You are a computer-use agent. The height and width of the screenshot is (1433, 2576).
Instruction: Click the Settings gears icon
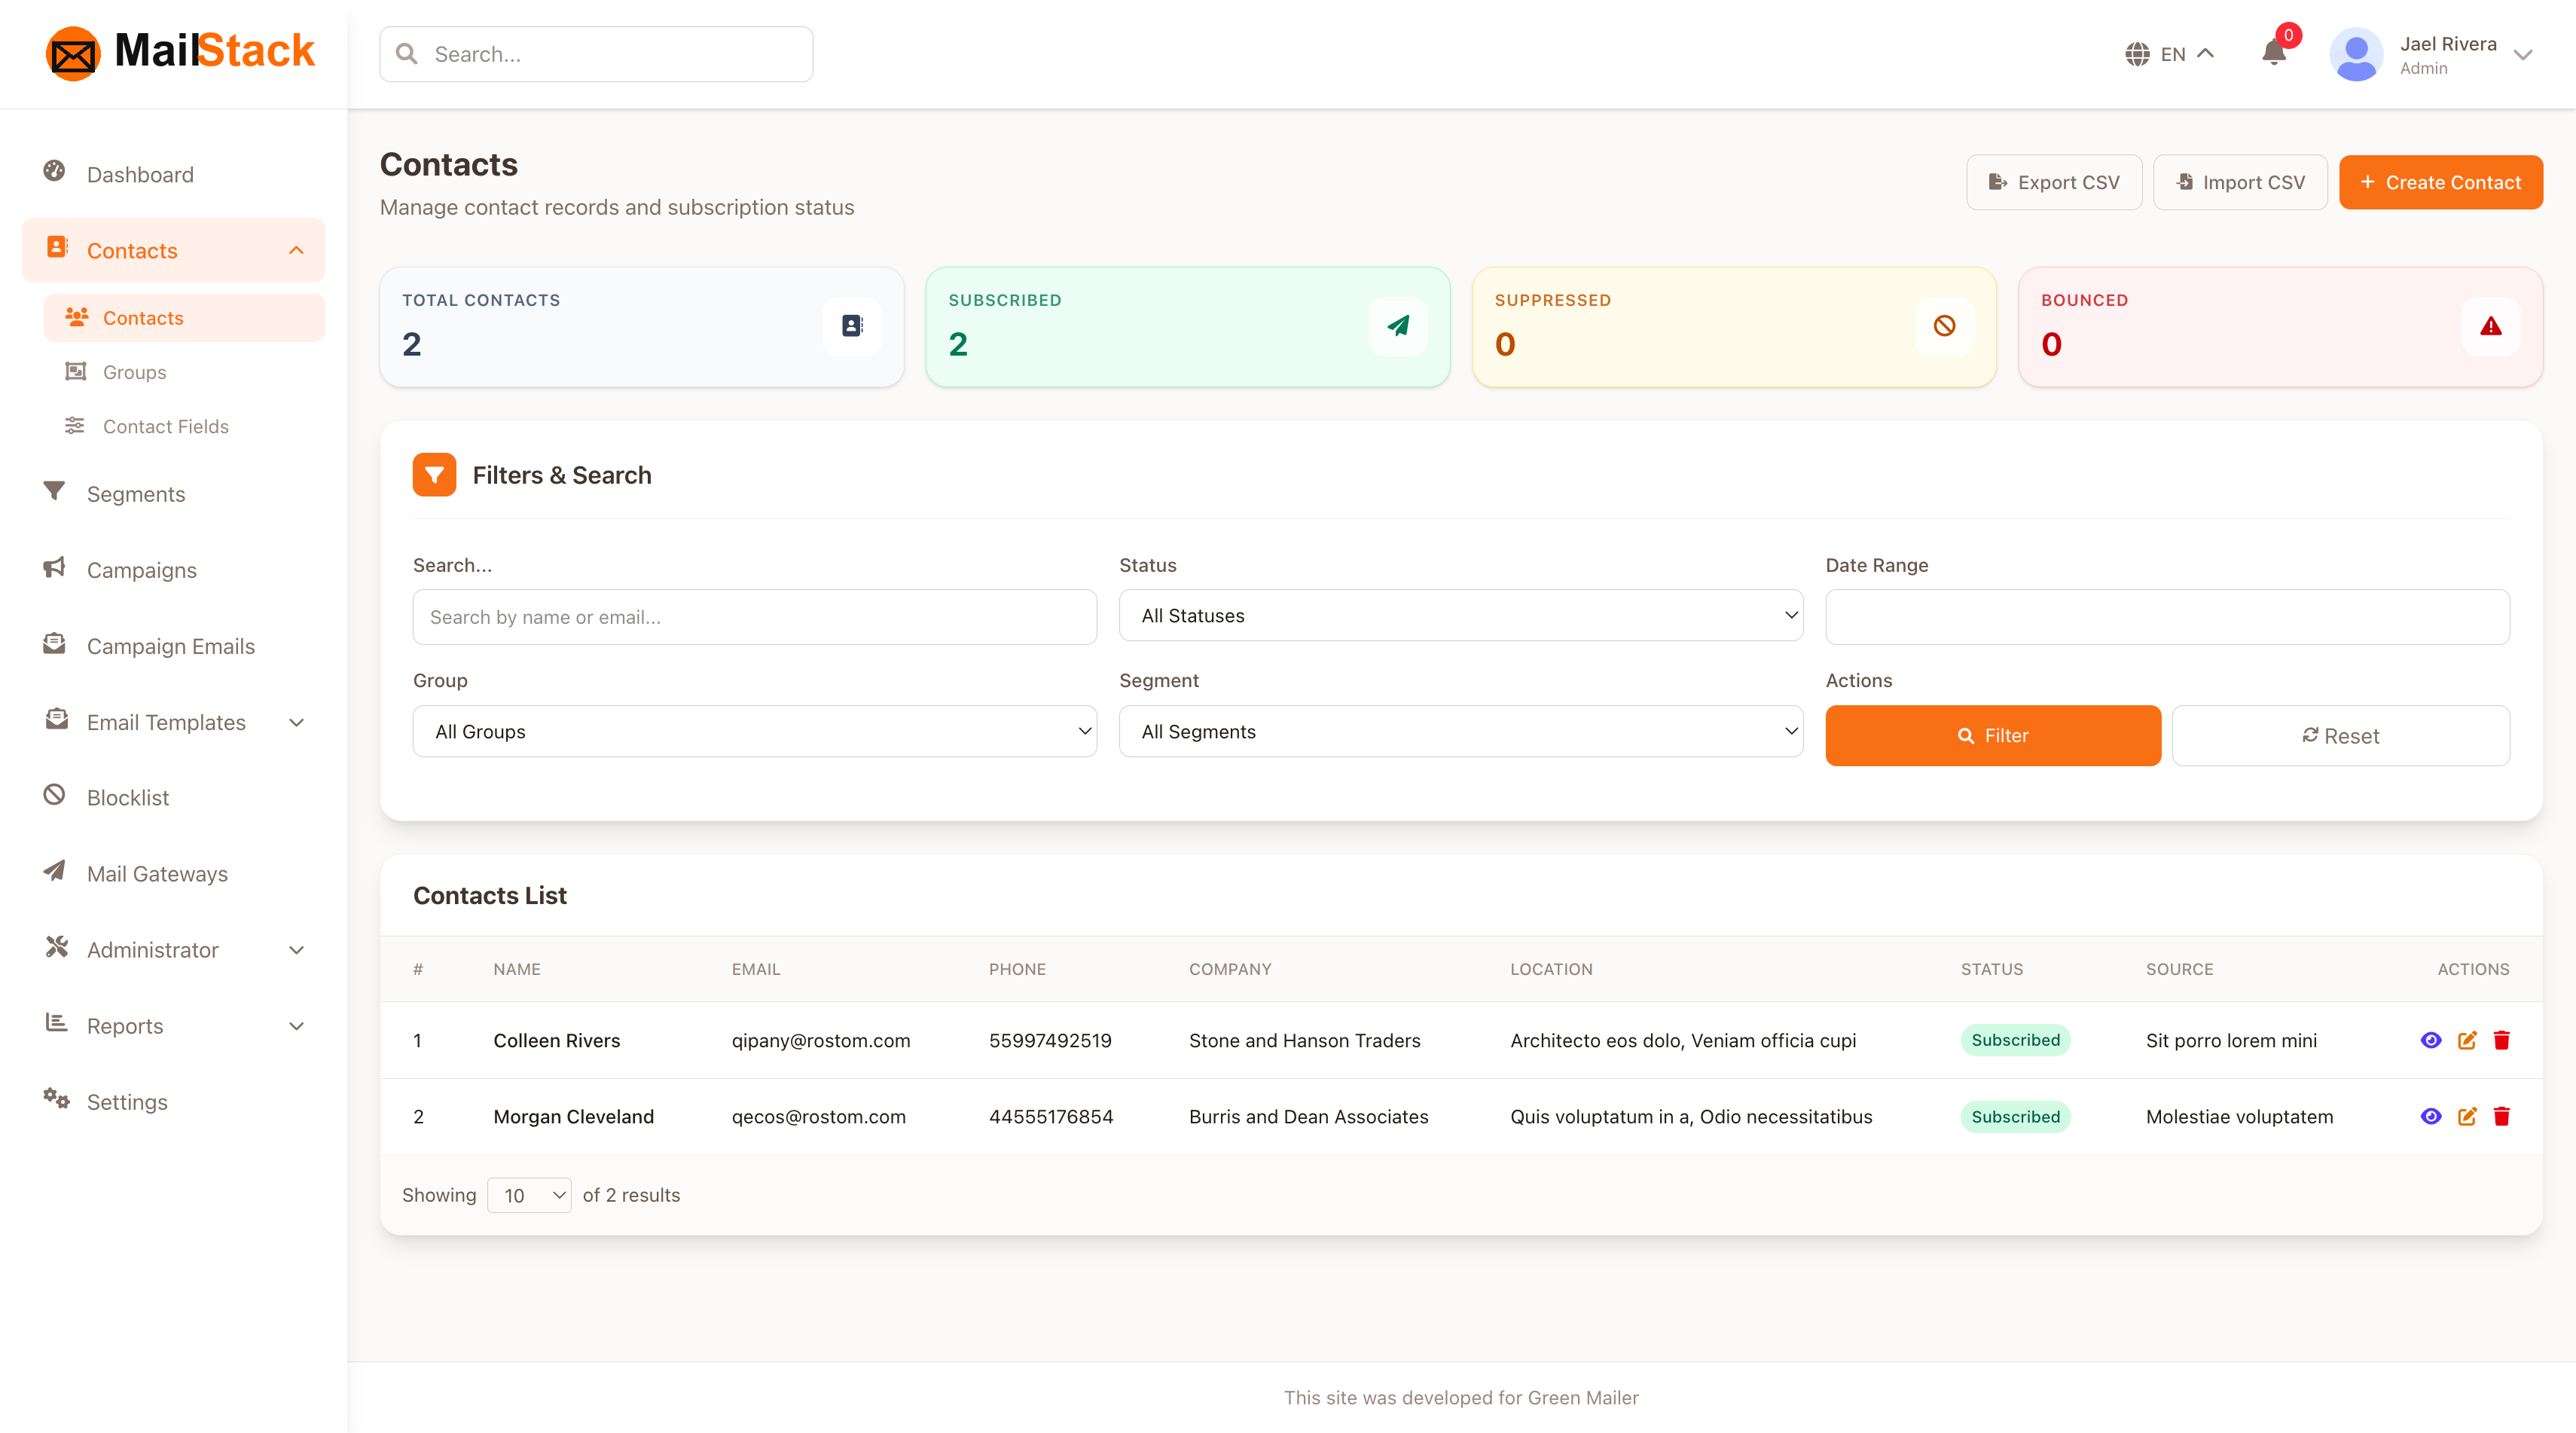[x=56, y=1099]
